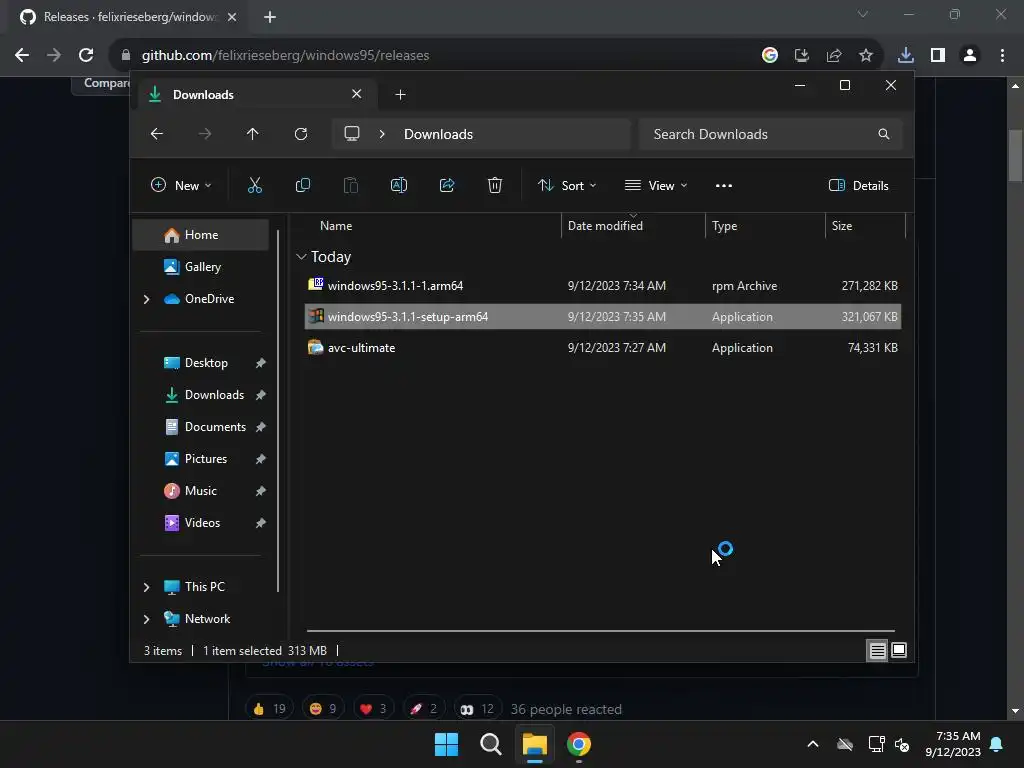Show hidden icons in system tray
The height and width of the screenshot is (768, 1024).
coord(812,744)
